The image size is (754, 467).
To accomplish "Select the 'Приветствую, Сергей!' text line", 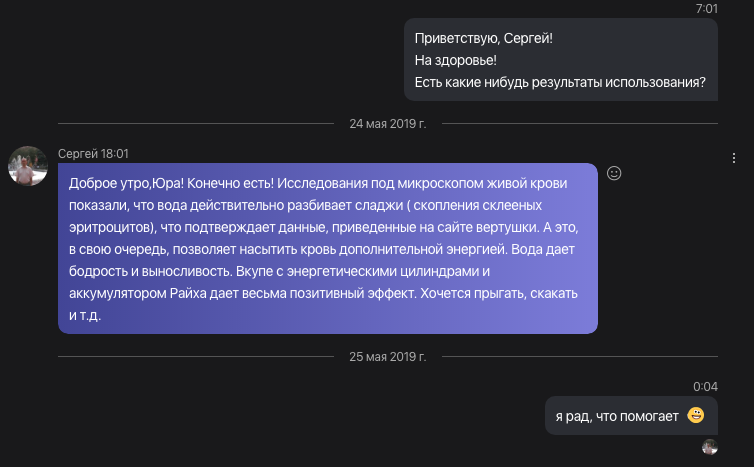I will coord(484,38).
